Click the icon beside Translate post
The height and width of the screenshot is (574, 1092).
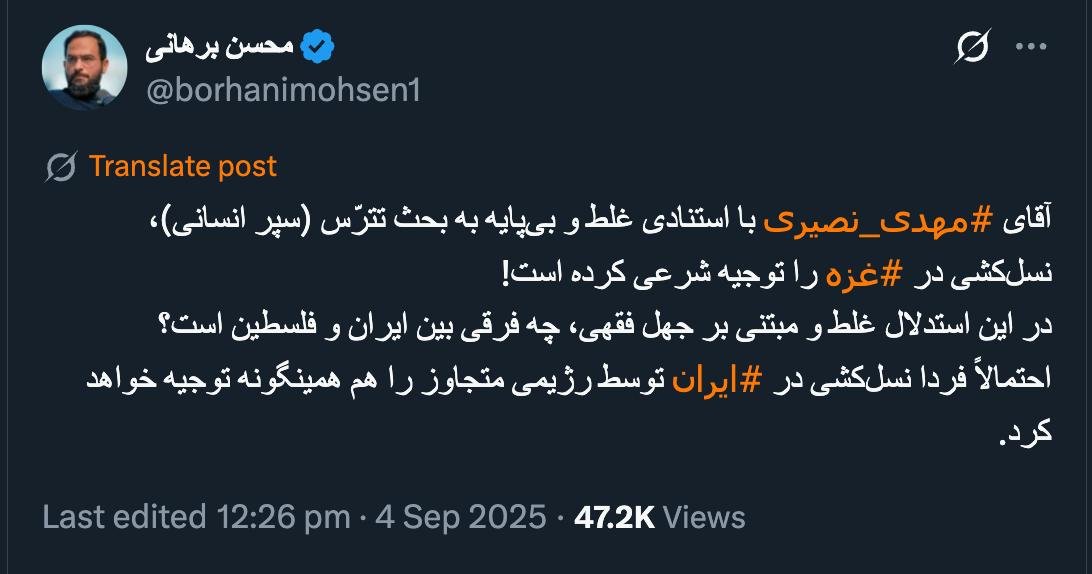(x=62, y=166)
